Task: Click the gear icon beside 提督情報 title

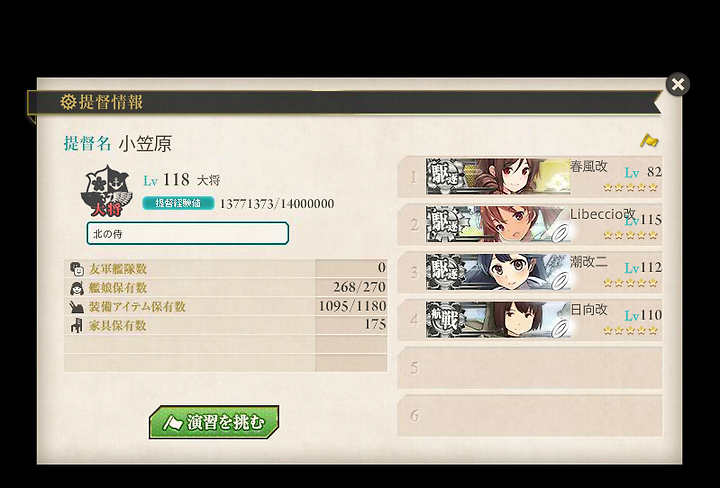Action: pyautogui.click(x=68, y=101)
